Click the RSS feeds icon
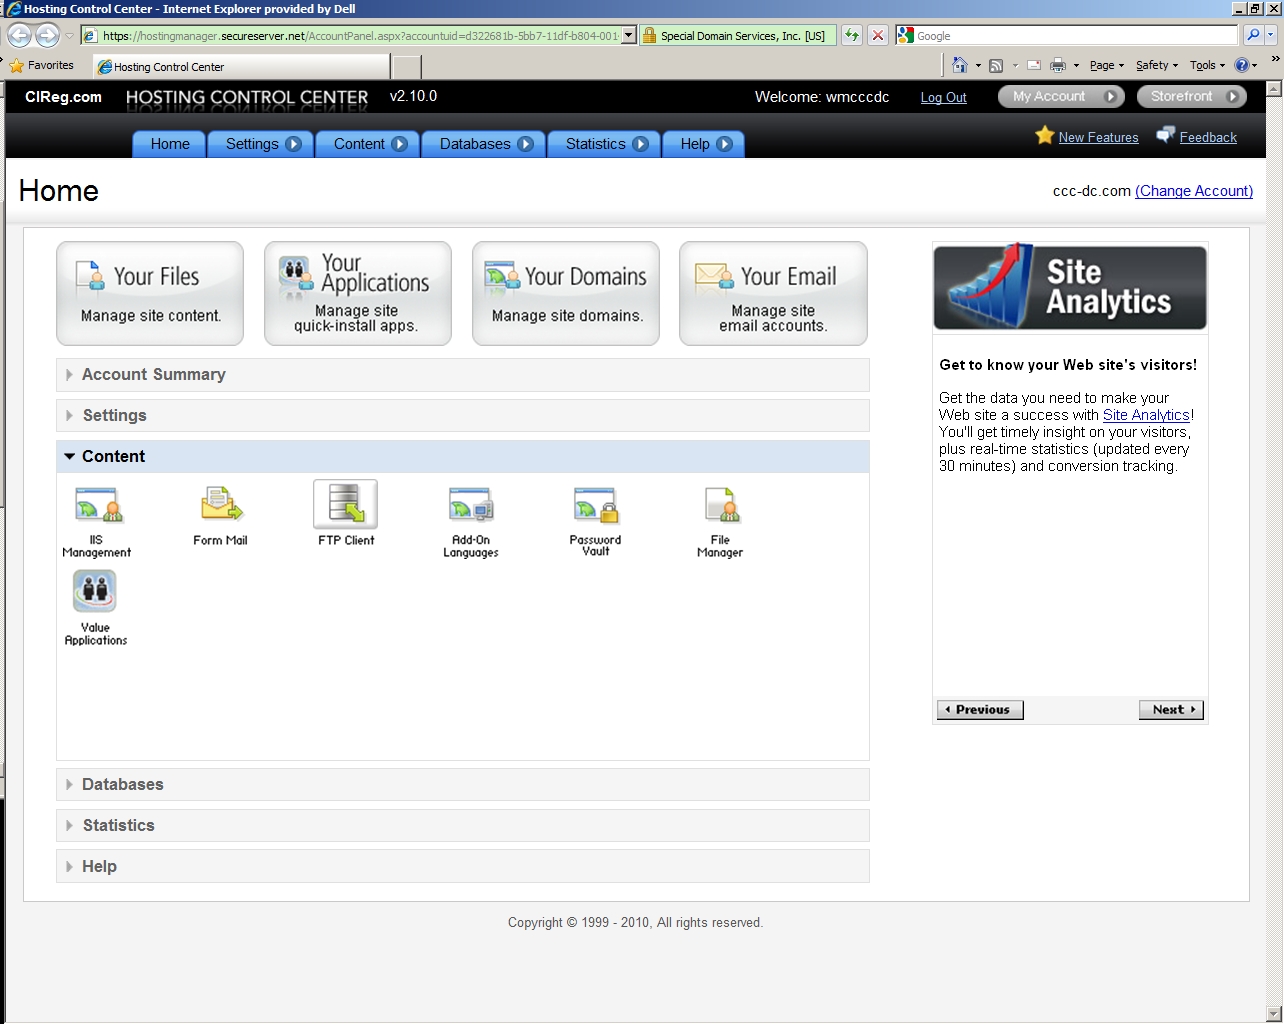 click(x=996, y=65)
